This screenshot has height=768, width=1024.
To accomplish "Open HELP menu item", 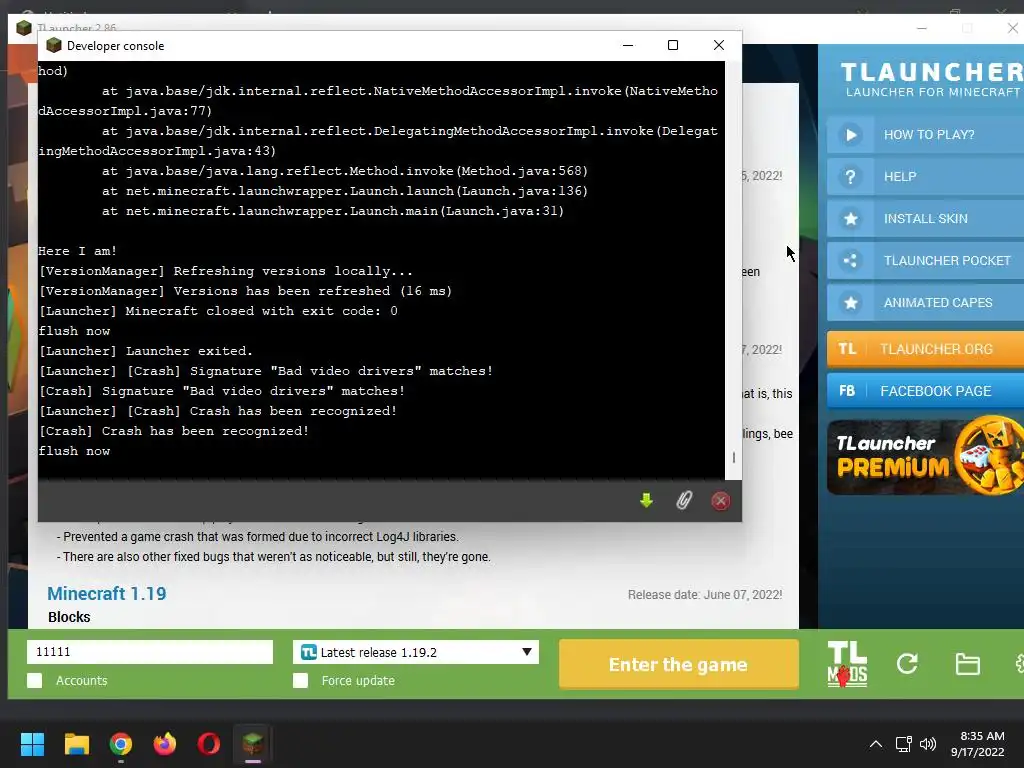I will point(925,177).
